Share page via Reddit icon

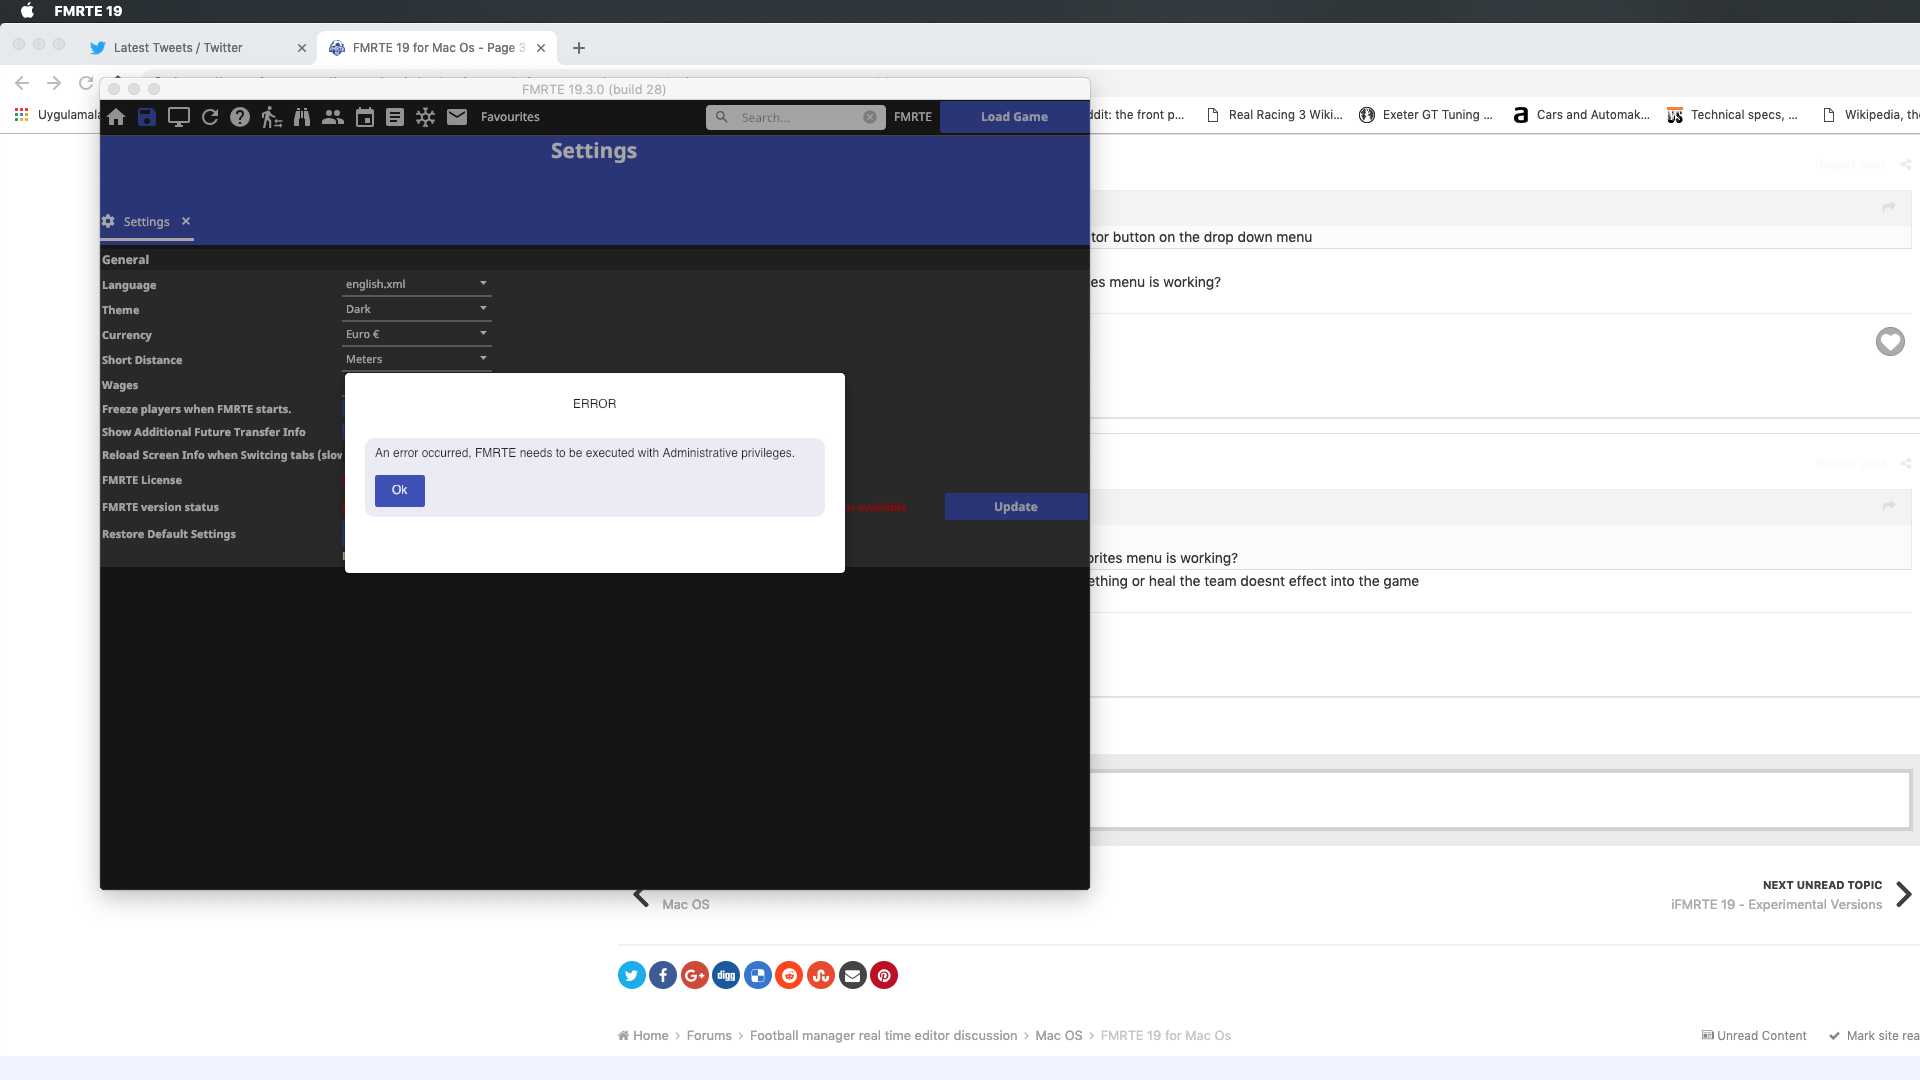(x=789, y=975)
